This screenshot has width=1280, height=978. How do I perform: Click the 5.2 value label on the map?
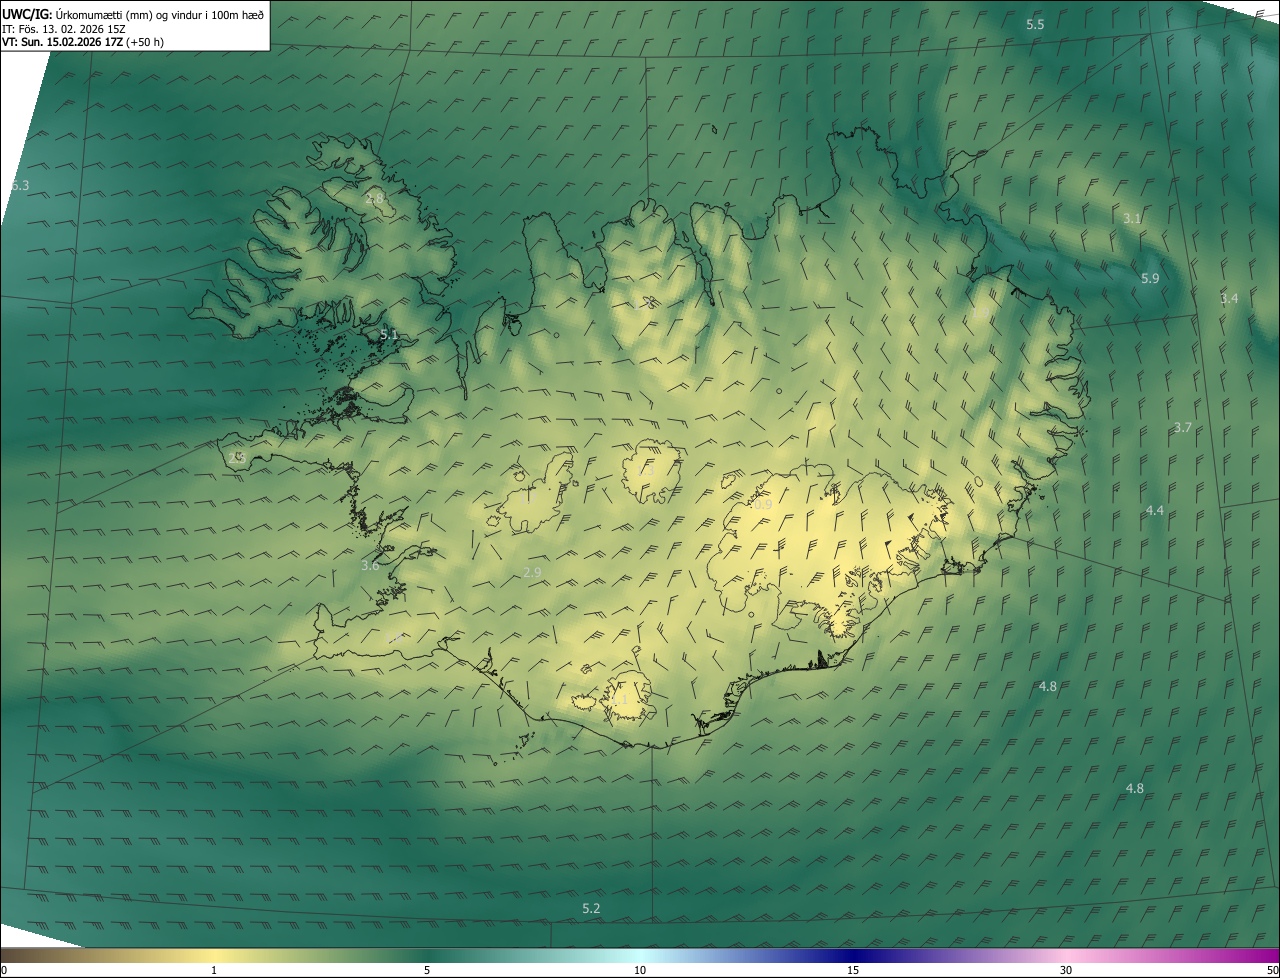point(591,908)
